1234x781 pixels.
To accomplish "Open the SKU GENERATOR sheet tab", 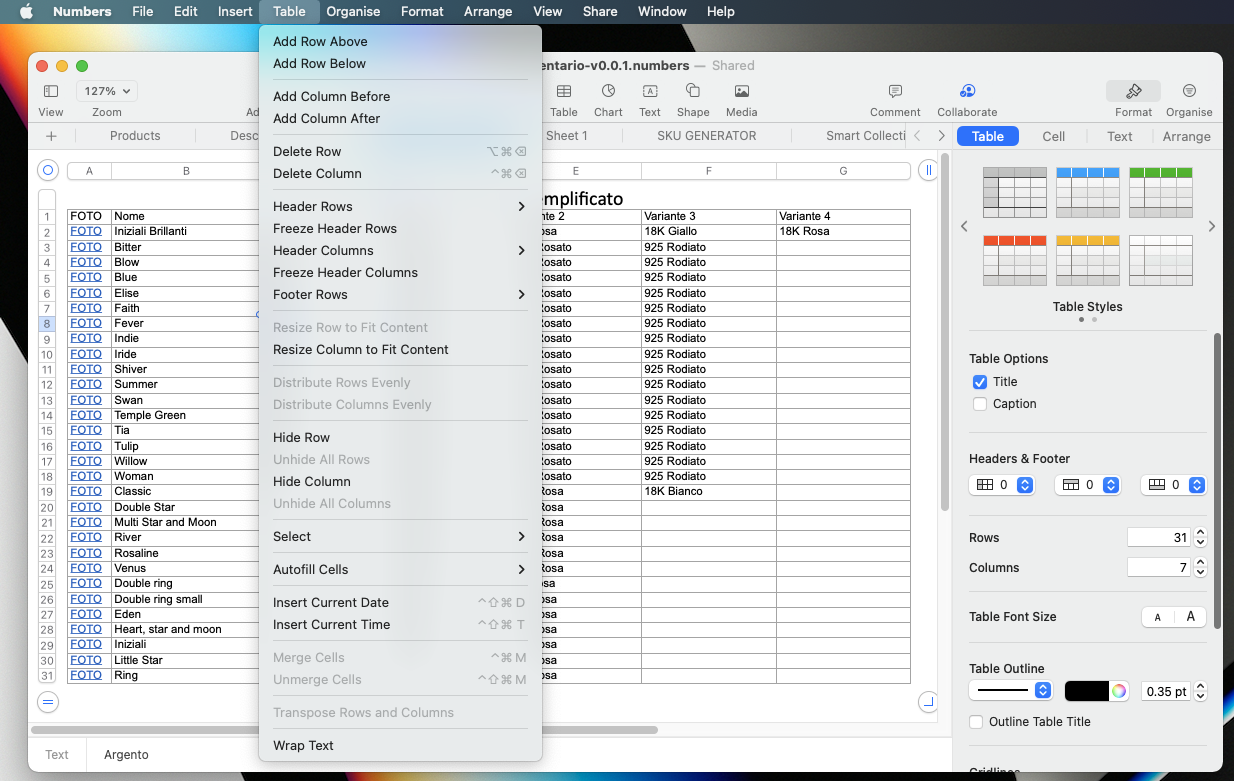I will [706, 136].
